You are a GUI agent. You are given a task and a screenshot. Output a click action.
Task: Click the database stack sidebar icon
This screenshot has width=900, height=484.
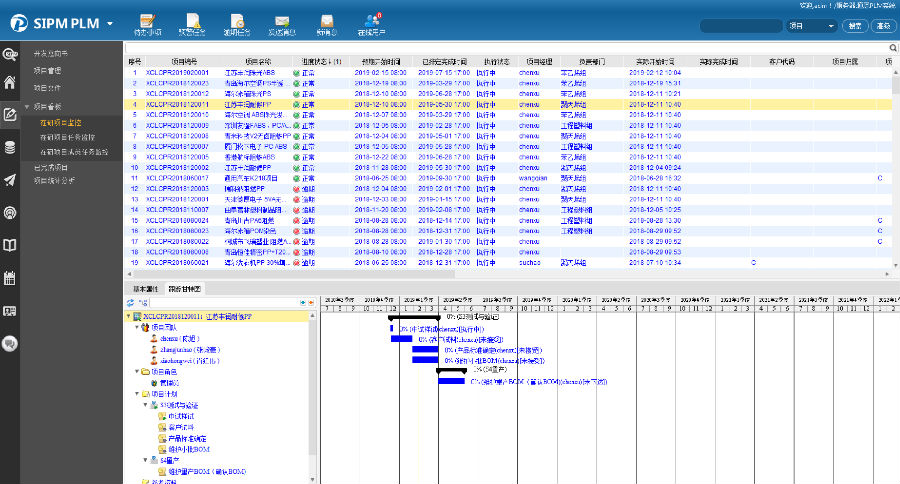10,147
